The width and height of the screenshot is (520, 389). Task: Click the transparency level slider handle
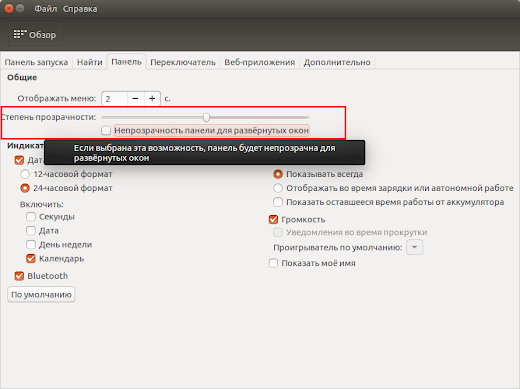pyautogui.click(x=206, y=117)
